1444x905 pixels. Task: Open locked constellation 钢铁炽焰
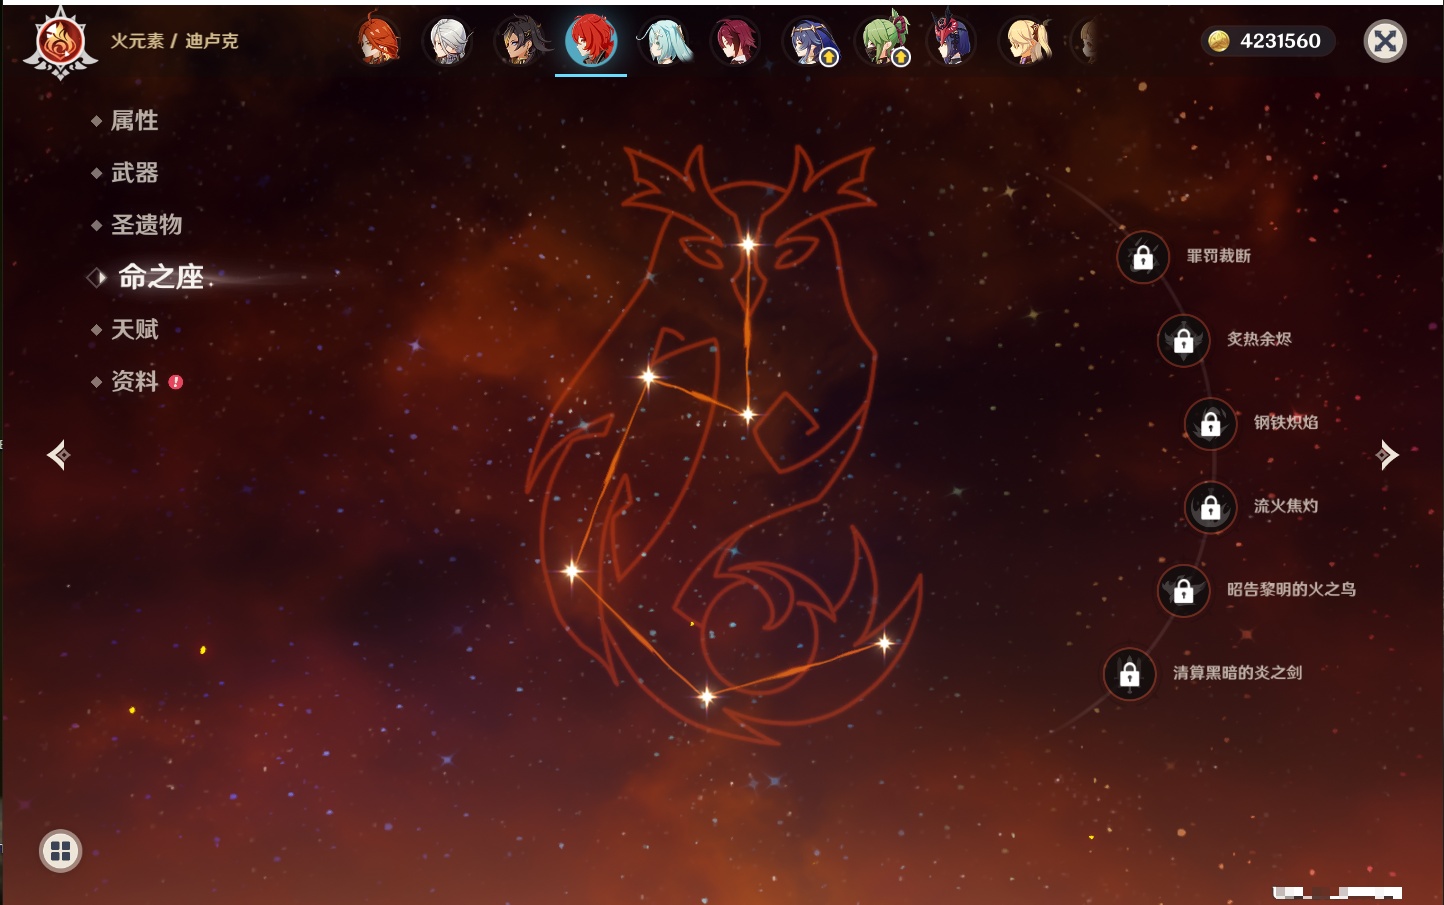click(x=1211, y=423)
